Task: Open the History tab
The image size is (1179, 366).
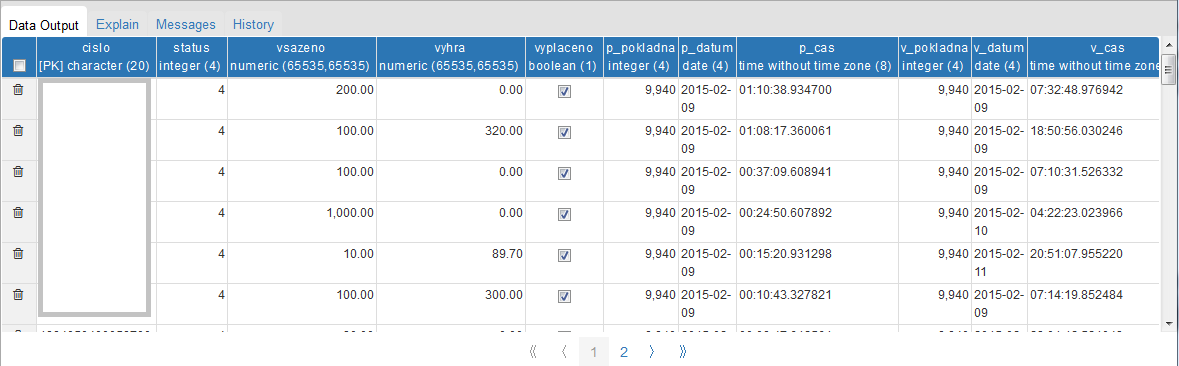Action: point(253,25)
